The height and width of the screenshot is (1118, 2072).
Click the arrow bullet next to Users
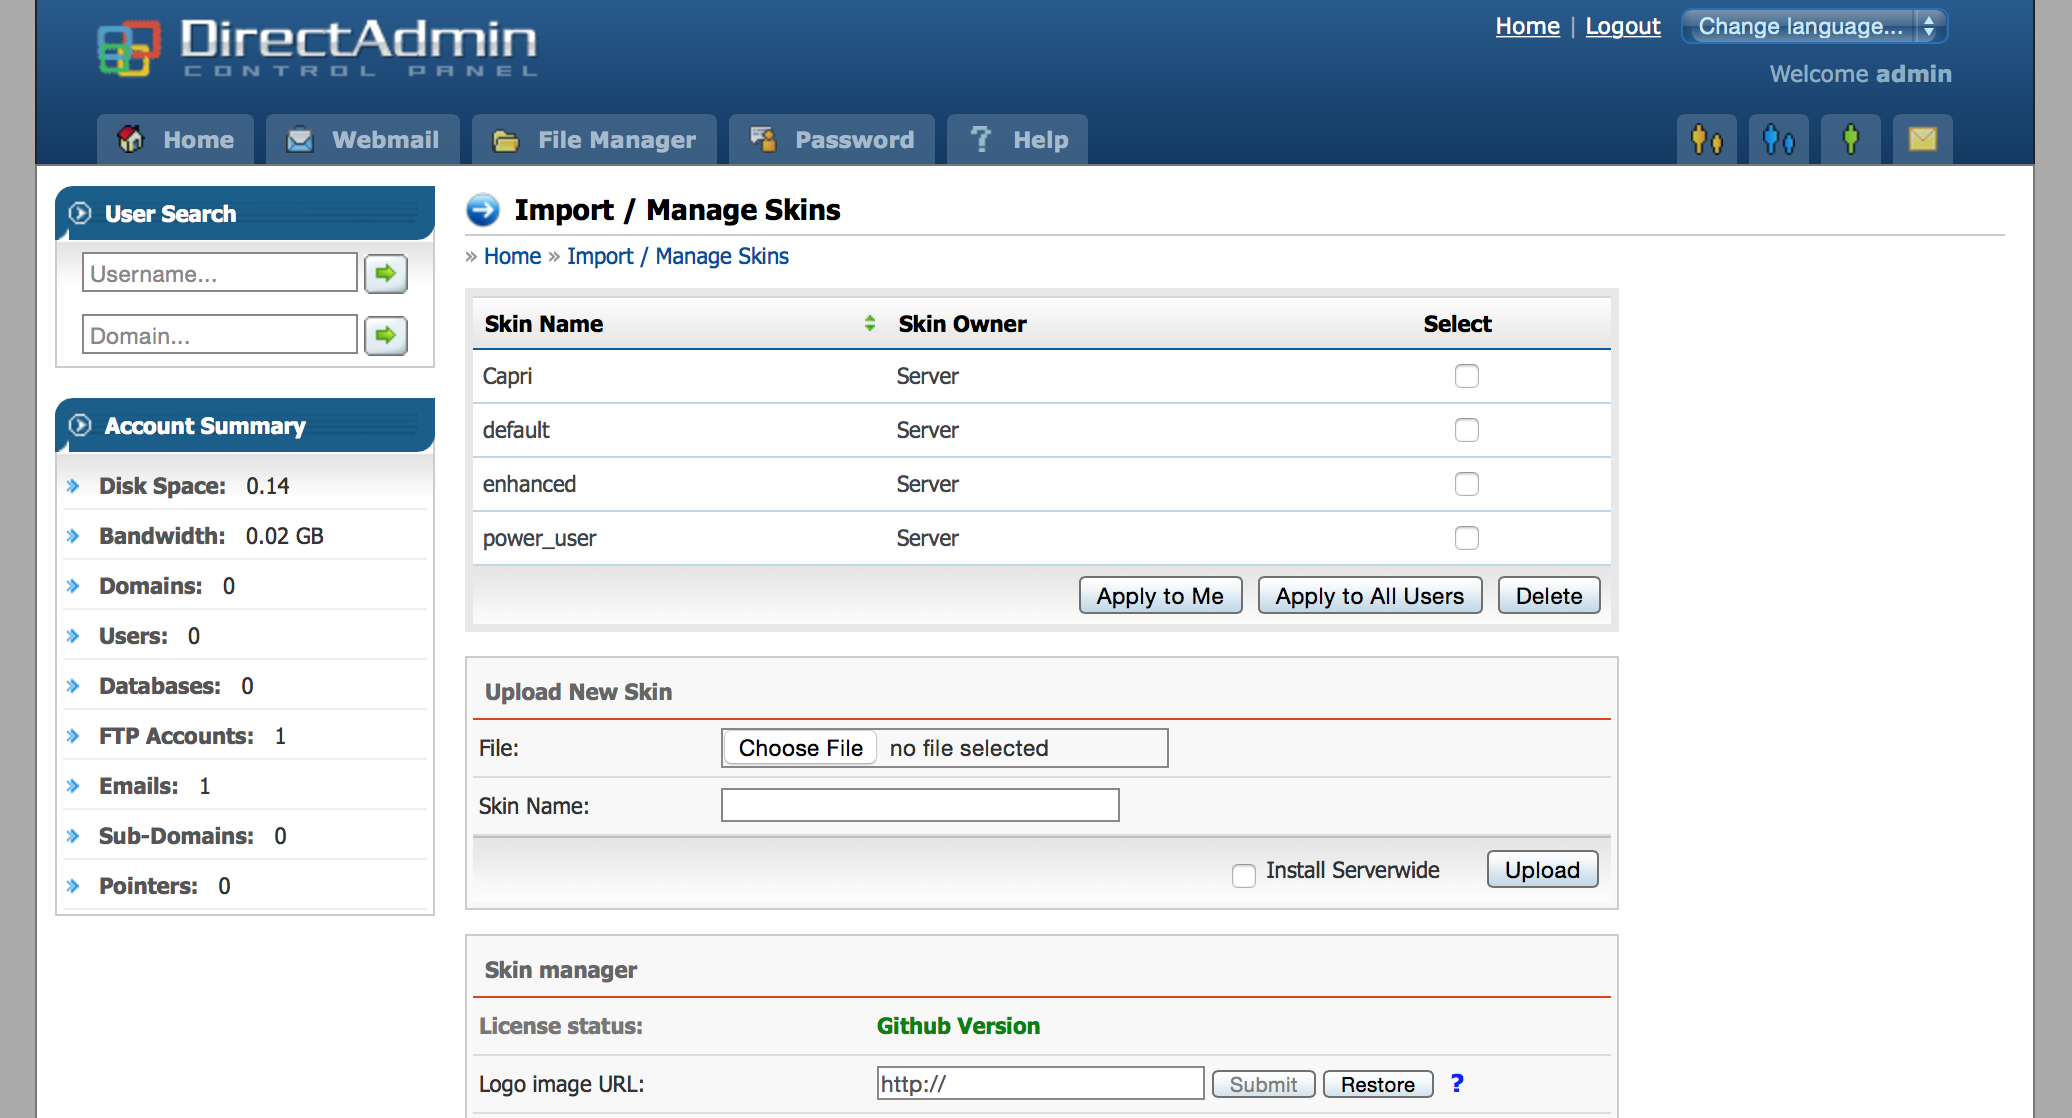73,636
